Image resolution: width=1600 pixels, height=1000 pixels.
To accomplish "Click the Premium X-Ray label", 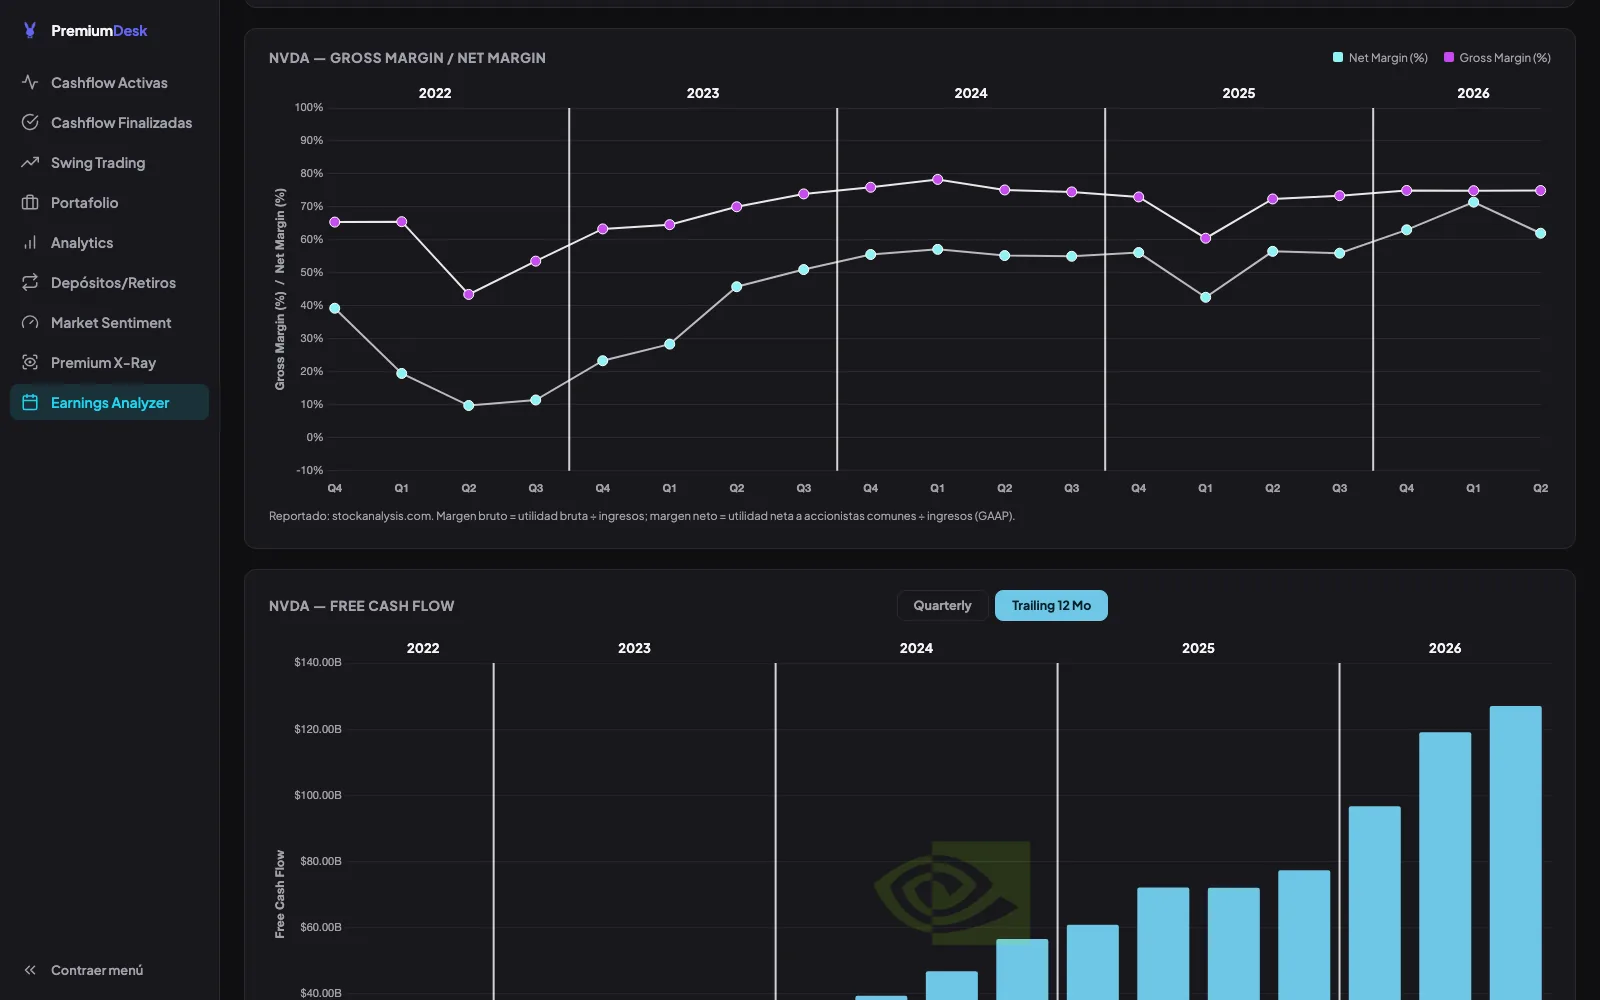I will (x=103, y=363).
